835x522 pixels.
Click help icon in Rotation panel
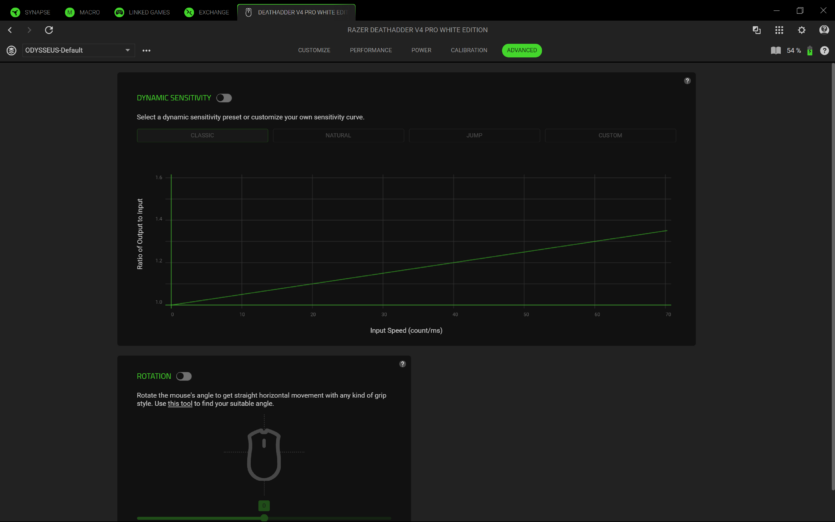pyautogui.click(x=402, y=364)
